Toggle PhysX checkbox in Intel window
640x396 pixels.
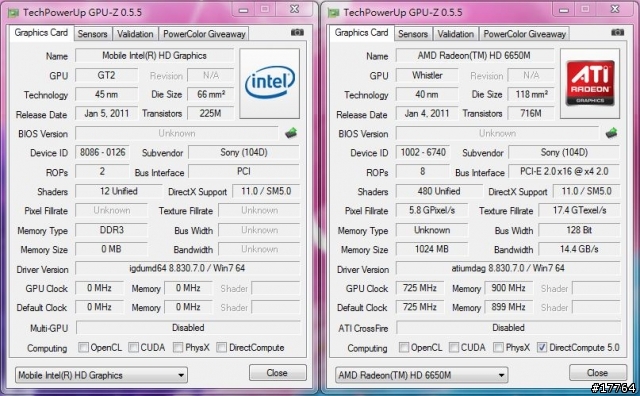(x=178, y=347)
